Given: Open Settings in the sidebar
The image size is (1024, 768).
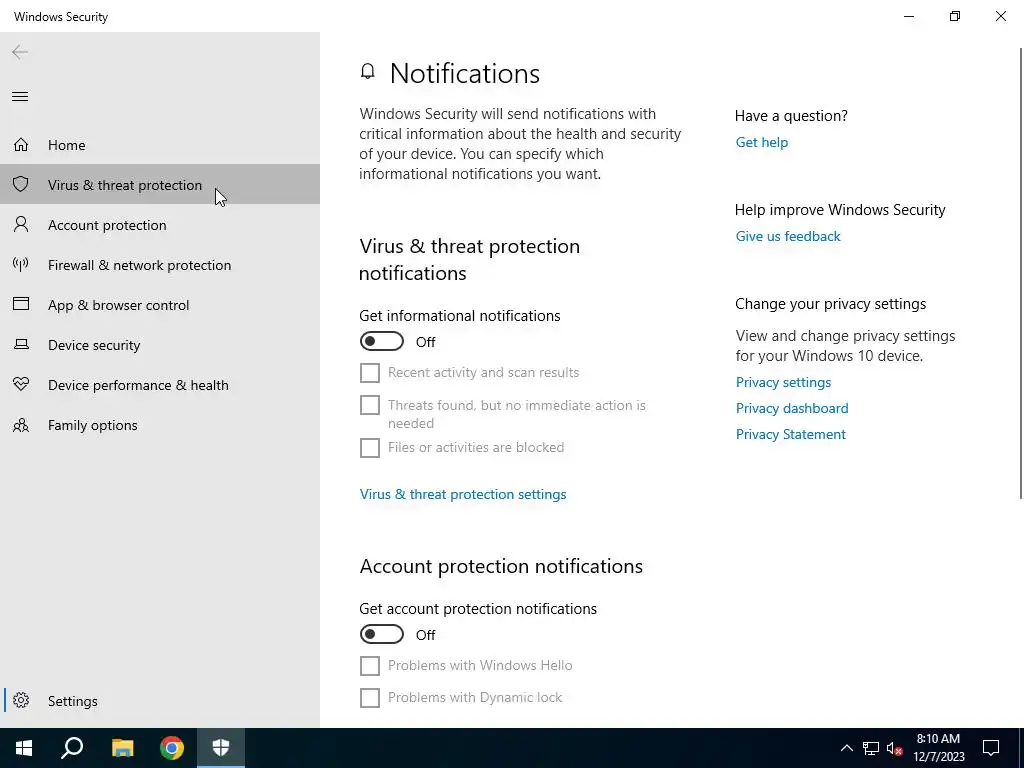Looking at the screenshot, I should click(x=160, y=700).
